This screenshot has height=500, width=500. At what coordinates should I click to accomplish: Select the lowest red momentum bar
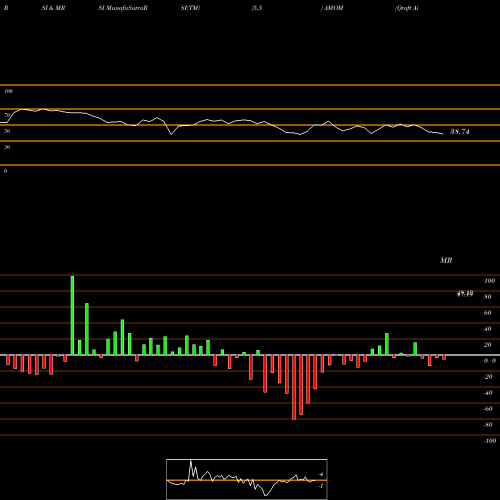[x=294, y=387]
